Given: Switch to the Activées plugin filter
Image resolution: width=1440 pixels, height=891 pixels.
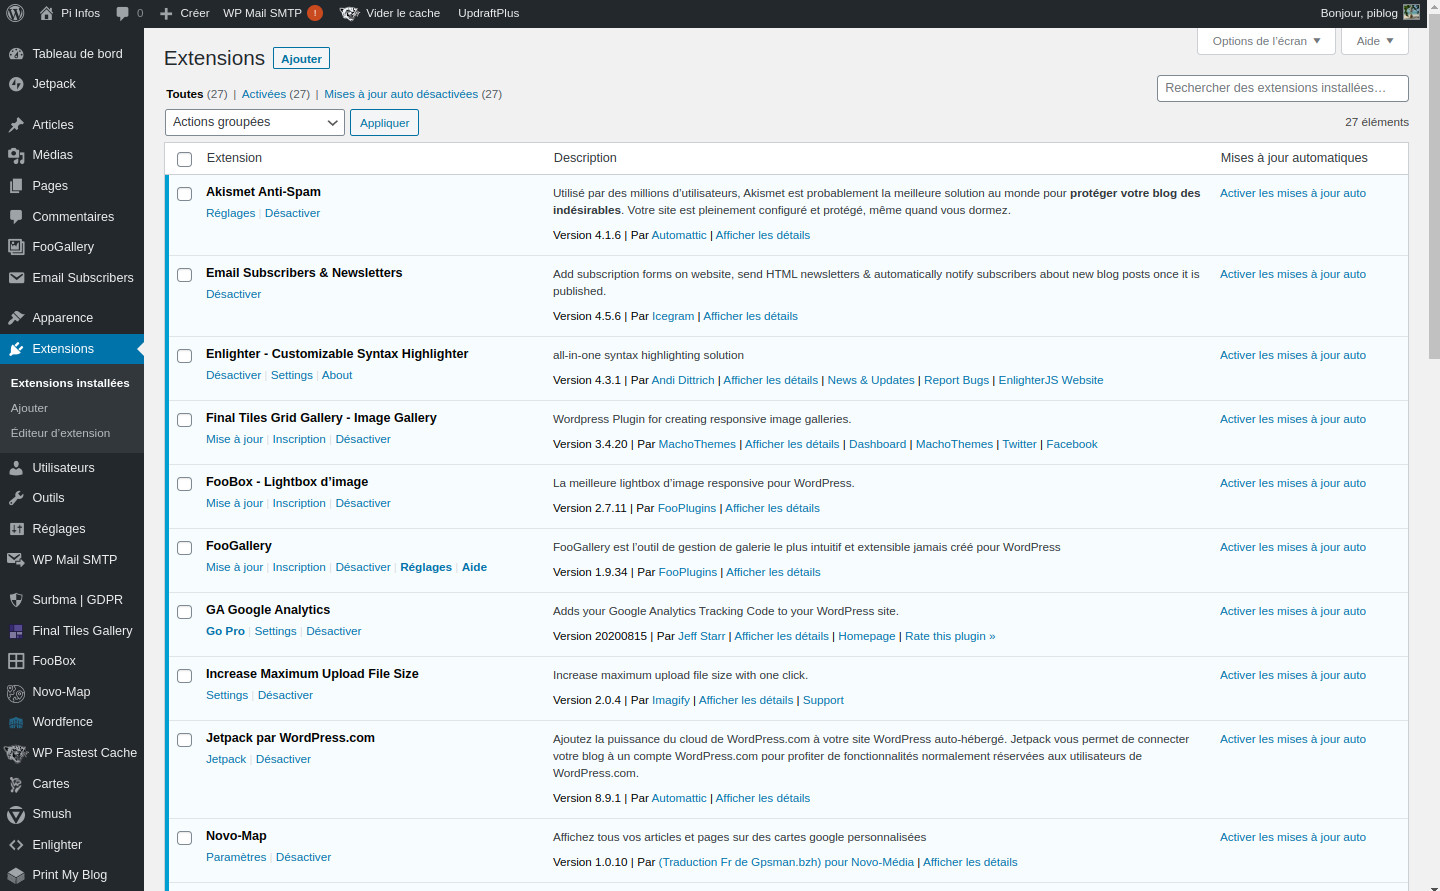Looking at the screenshot, I should (262, 94).
